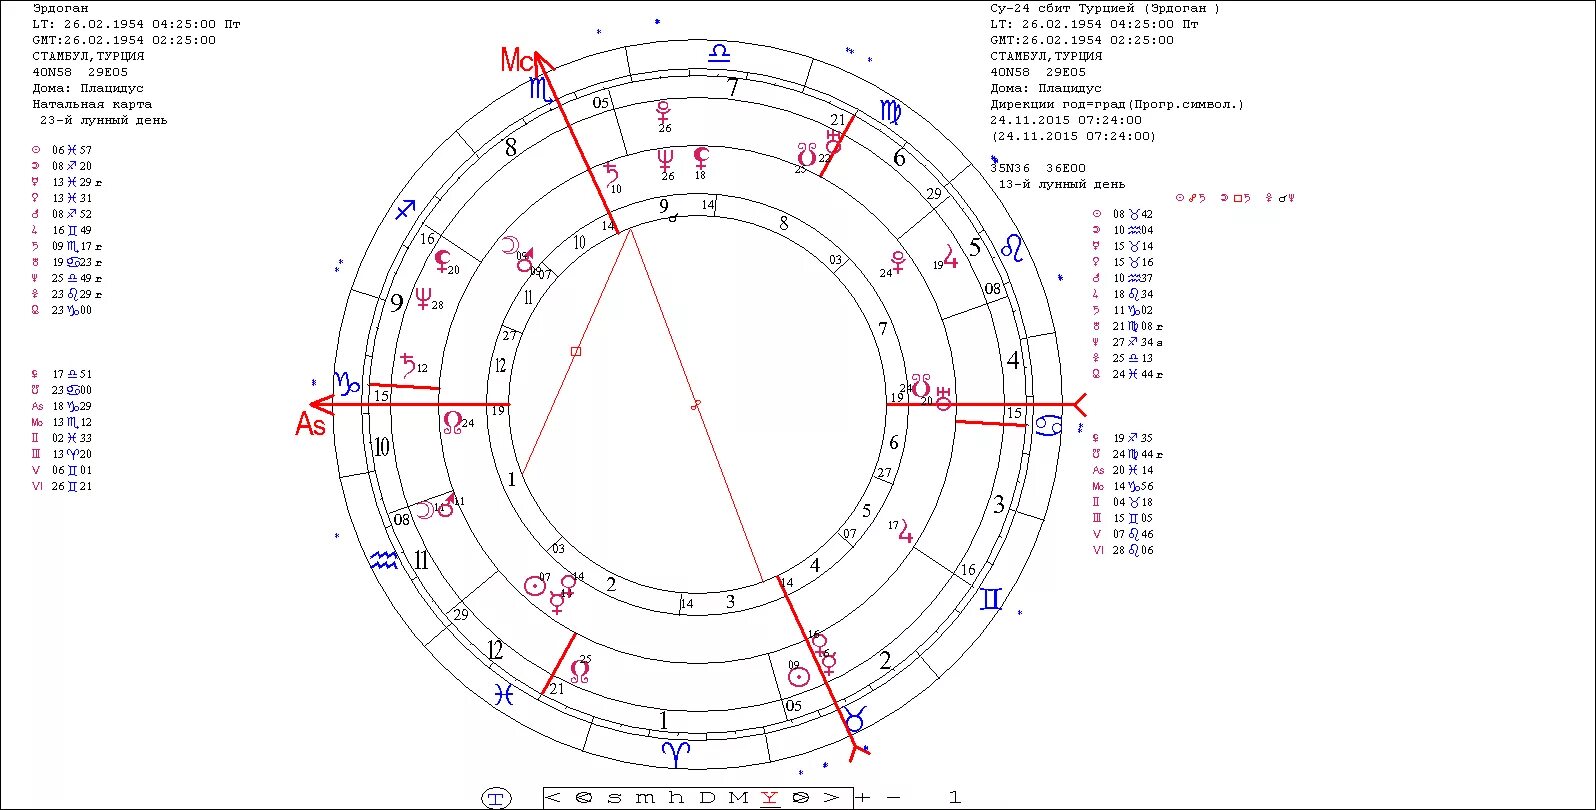Click the Virgo sign symbol on the outer ring
This screenshot has width=1596, height=810.
pyautogui.click(x=891, y=111)
